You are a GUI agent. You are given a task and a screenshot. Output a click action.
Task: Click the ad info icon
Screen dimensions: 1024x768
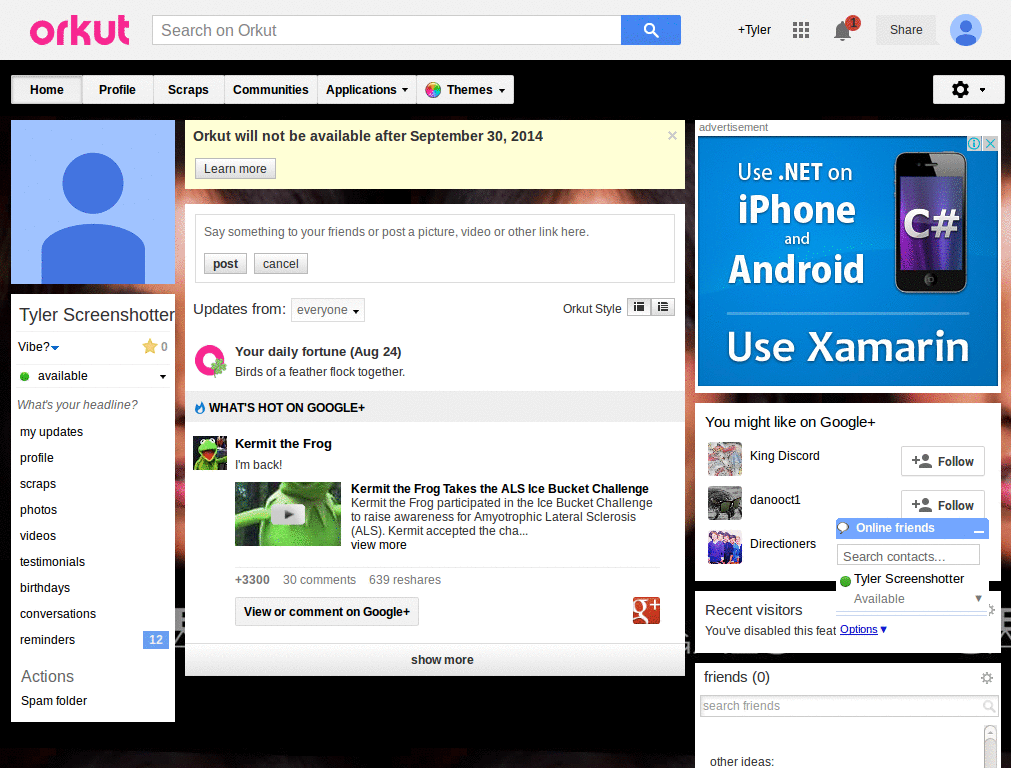pos(974,144)
